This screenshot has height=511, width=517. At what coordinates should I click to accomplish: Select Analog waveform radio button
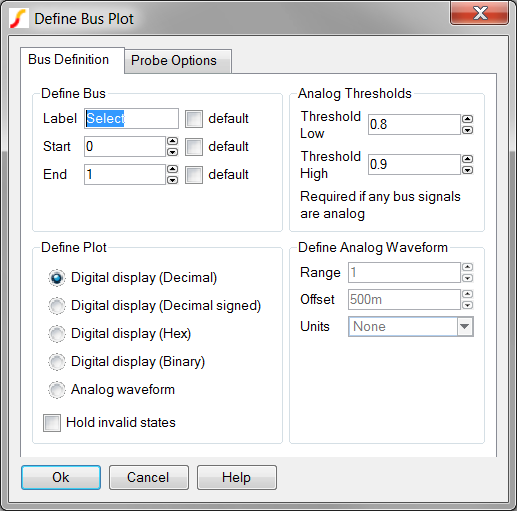pos(57,390)
